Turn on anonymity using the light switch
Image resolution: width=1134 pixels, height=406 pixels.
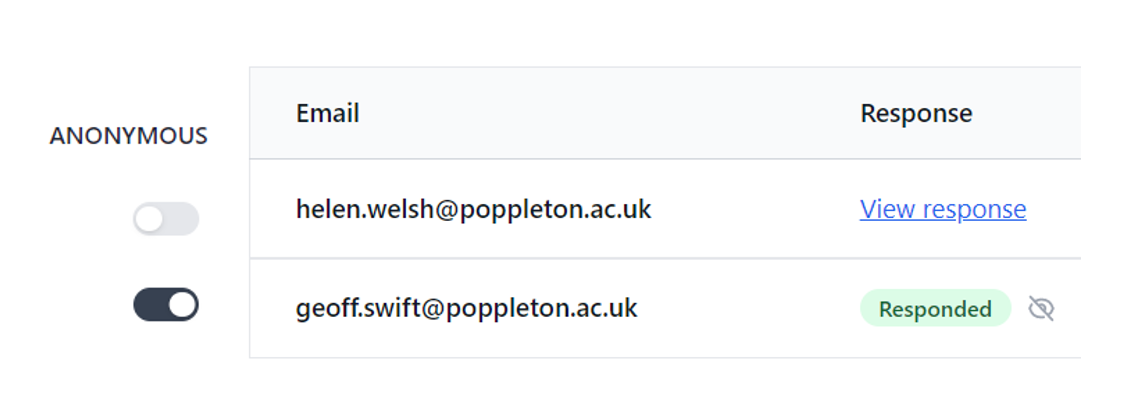pyautogui.click(x=166, y=219)
